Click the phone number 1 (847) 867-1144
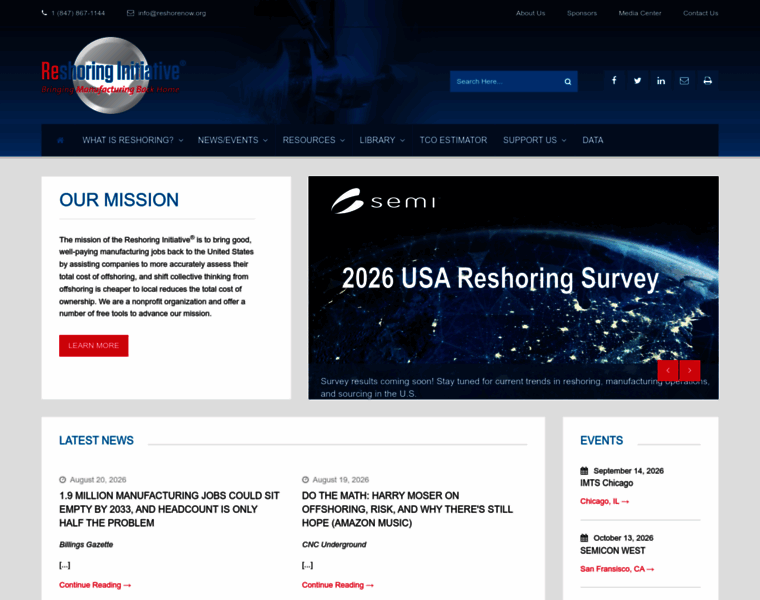 point(78,13)
